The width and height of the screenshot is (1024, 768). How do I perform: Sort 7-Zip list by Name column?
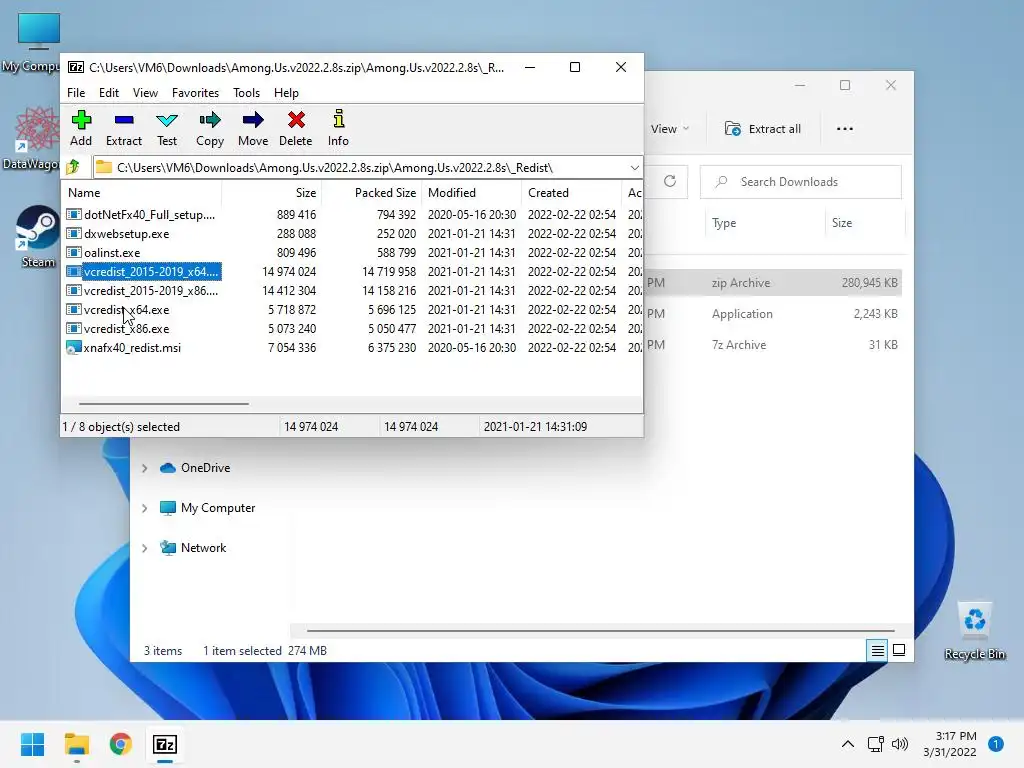click(142, 193)
